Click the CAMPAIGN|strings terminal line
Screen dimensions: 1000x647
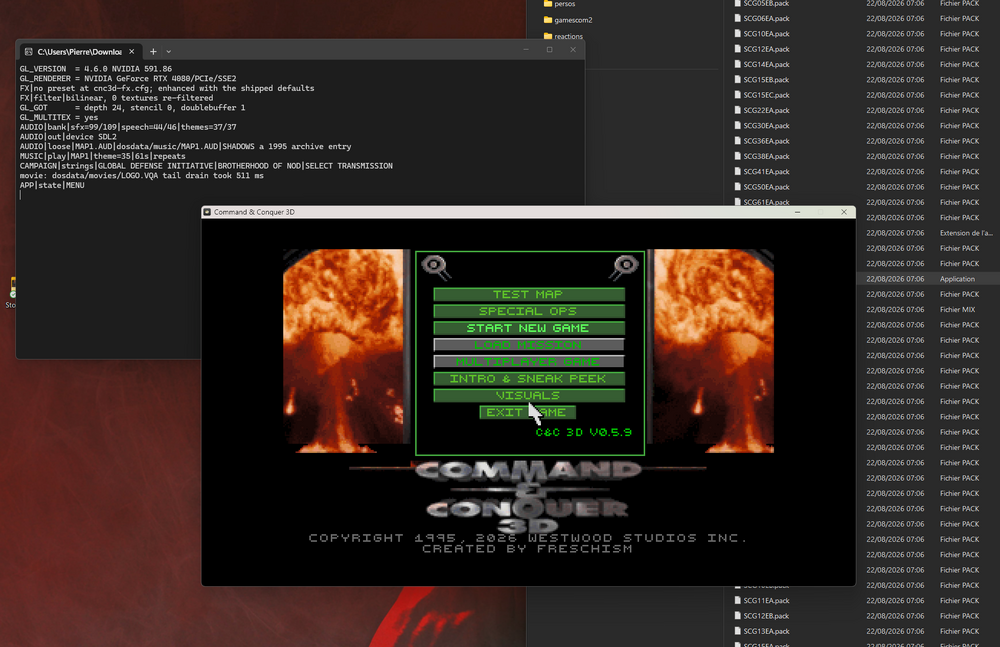(x=206, y=166)
